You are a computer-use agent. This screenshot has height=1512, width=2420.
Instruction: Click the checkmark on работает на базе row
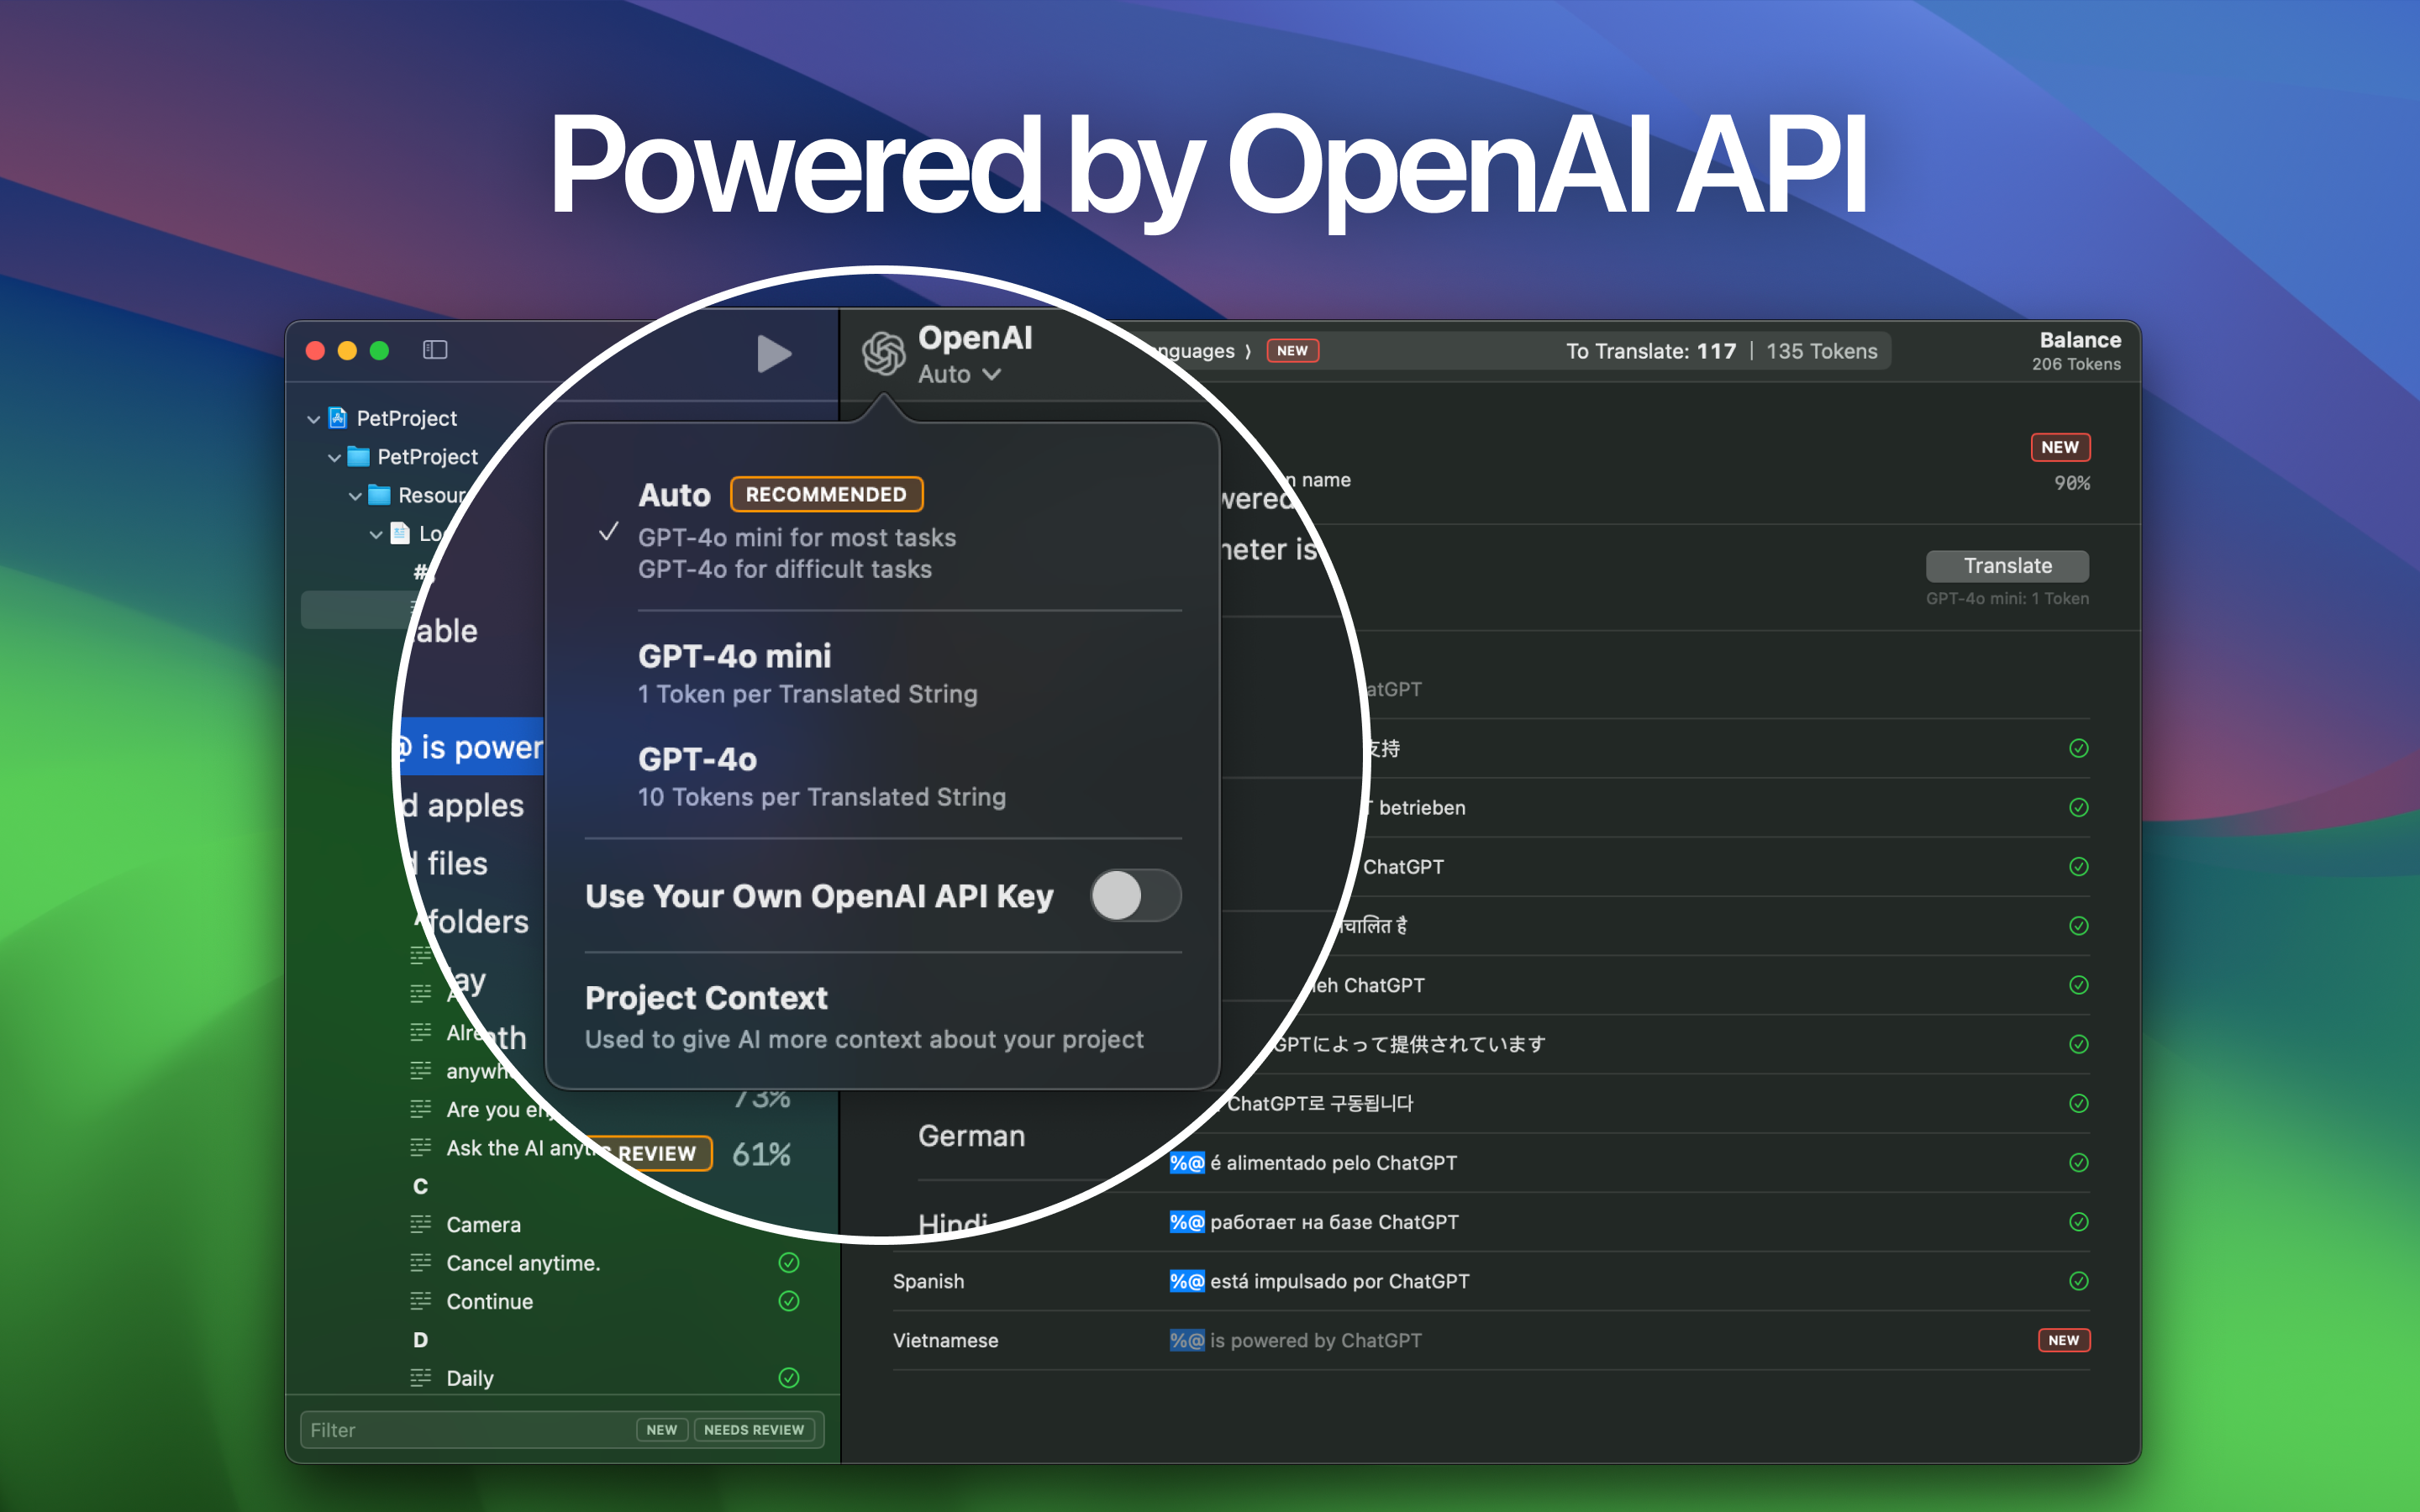pos(2079,1222)
